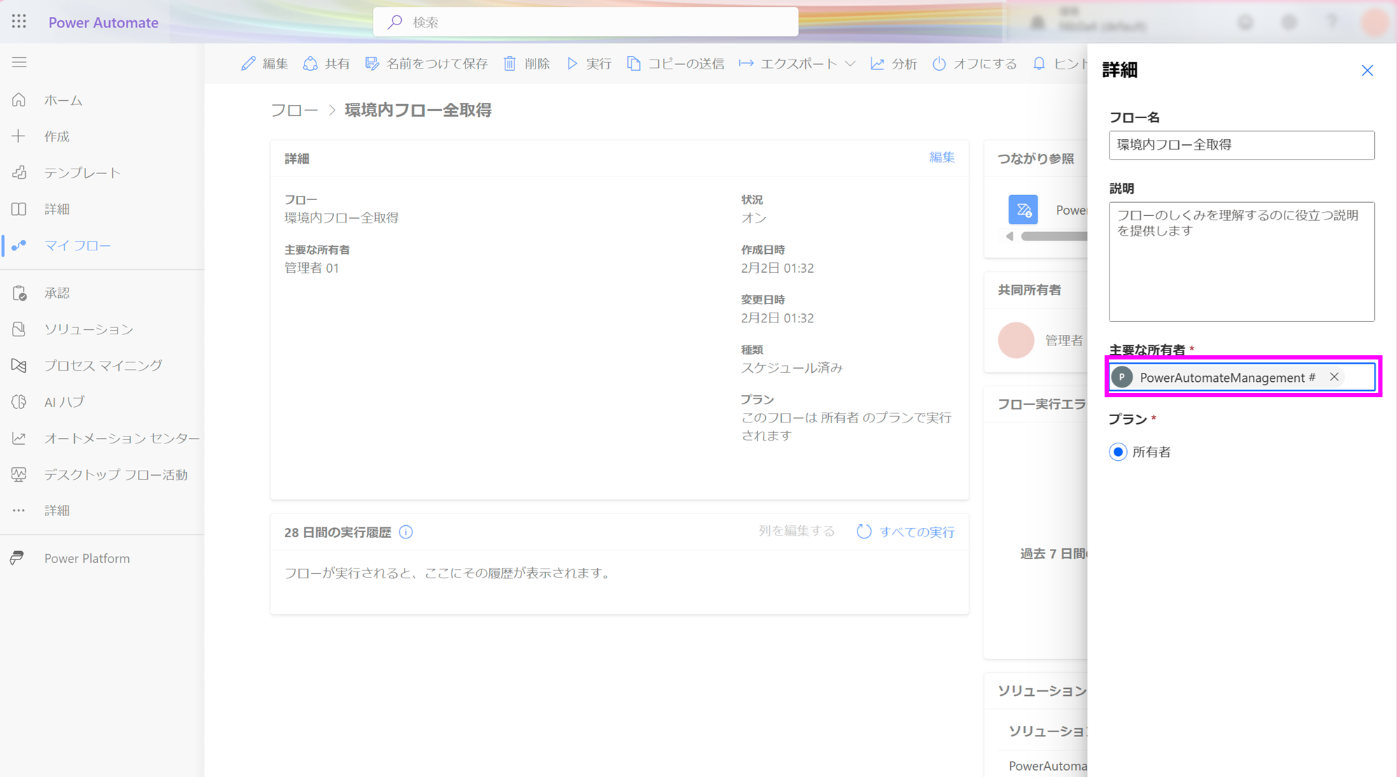Open the app launcher waffle icon

tap(19, 22)
